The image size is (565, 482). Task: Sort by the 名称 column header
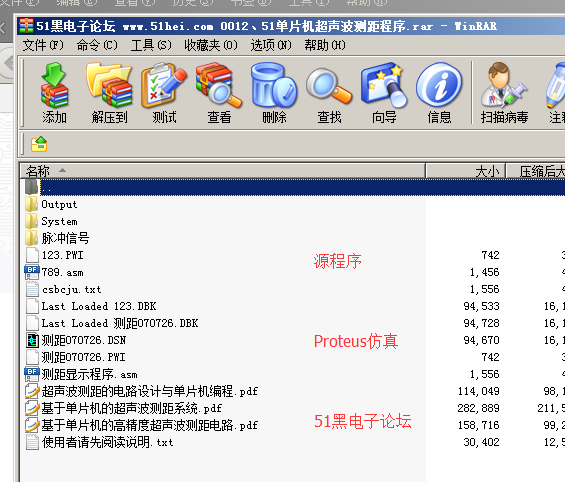point(222,170)
